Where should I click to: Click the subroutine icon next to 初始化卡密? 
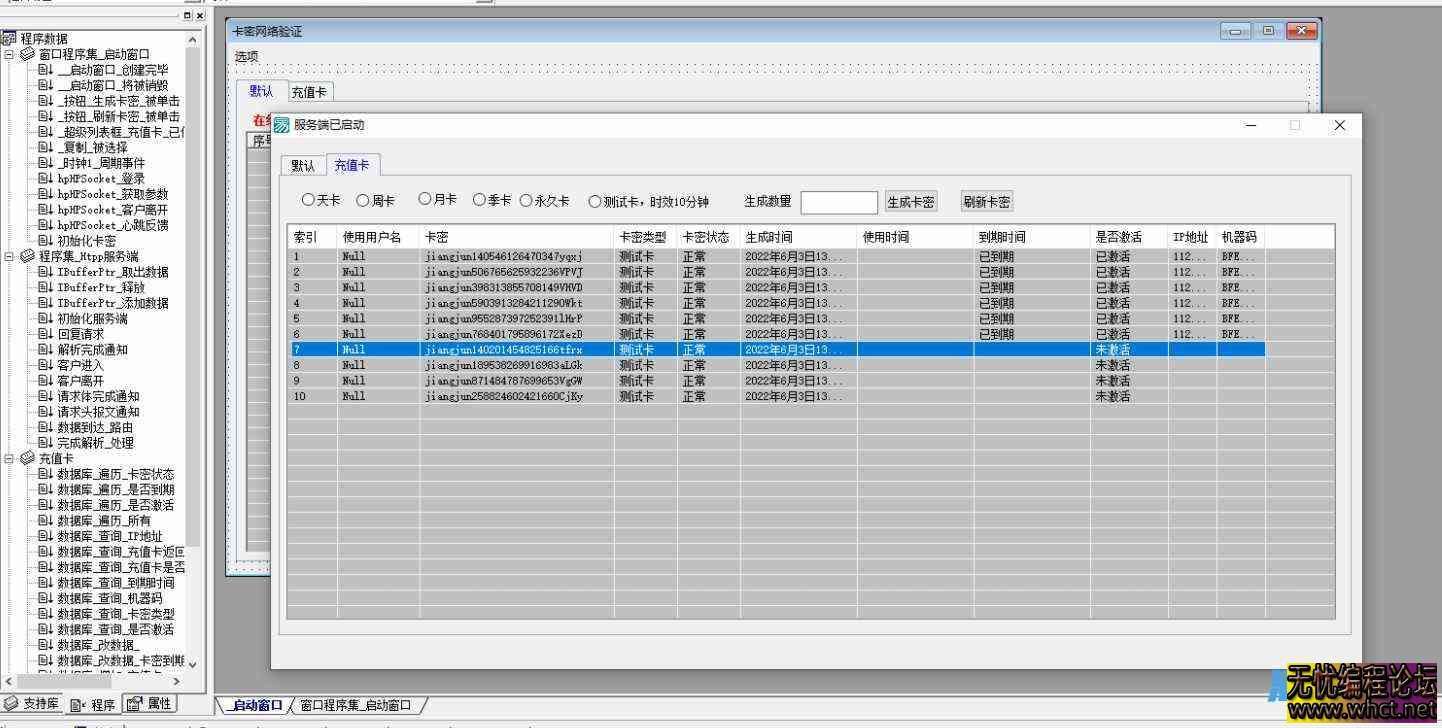(44, 239)
